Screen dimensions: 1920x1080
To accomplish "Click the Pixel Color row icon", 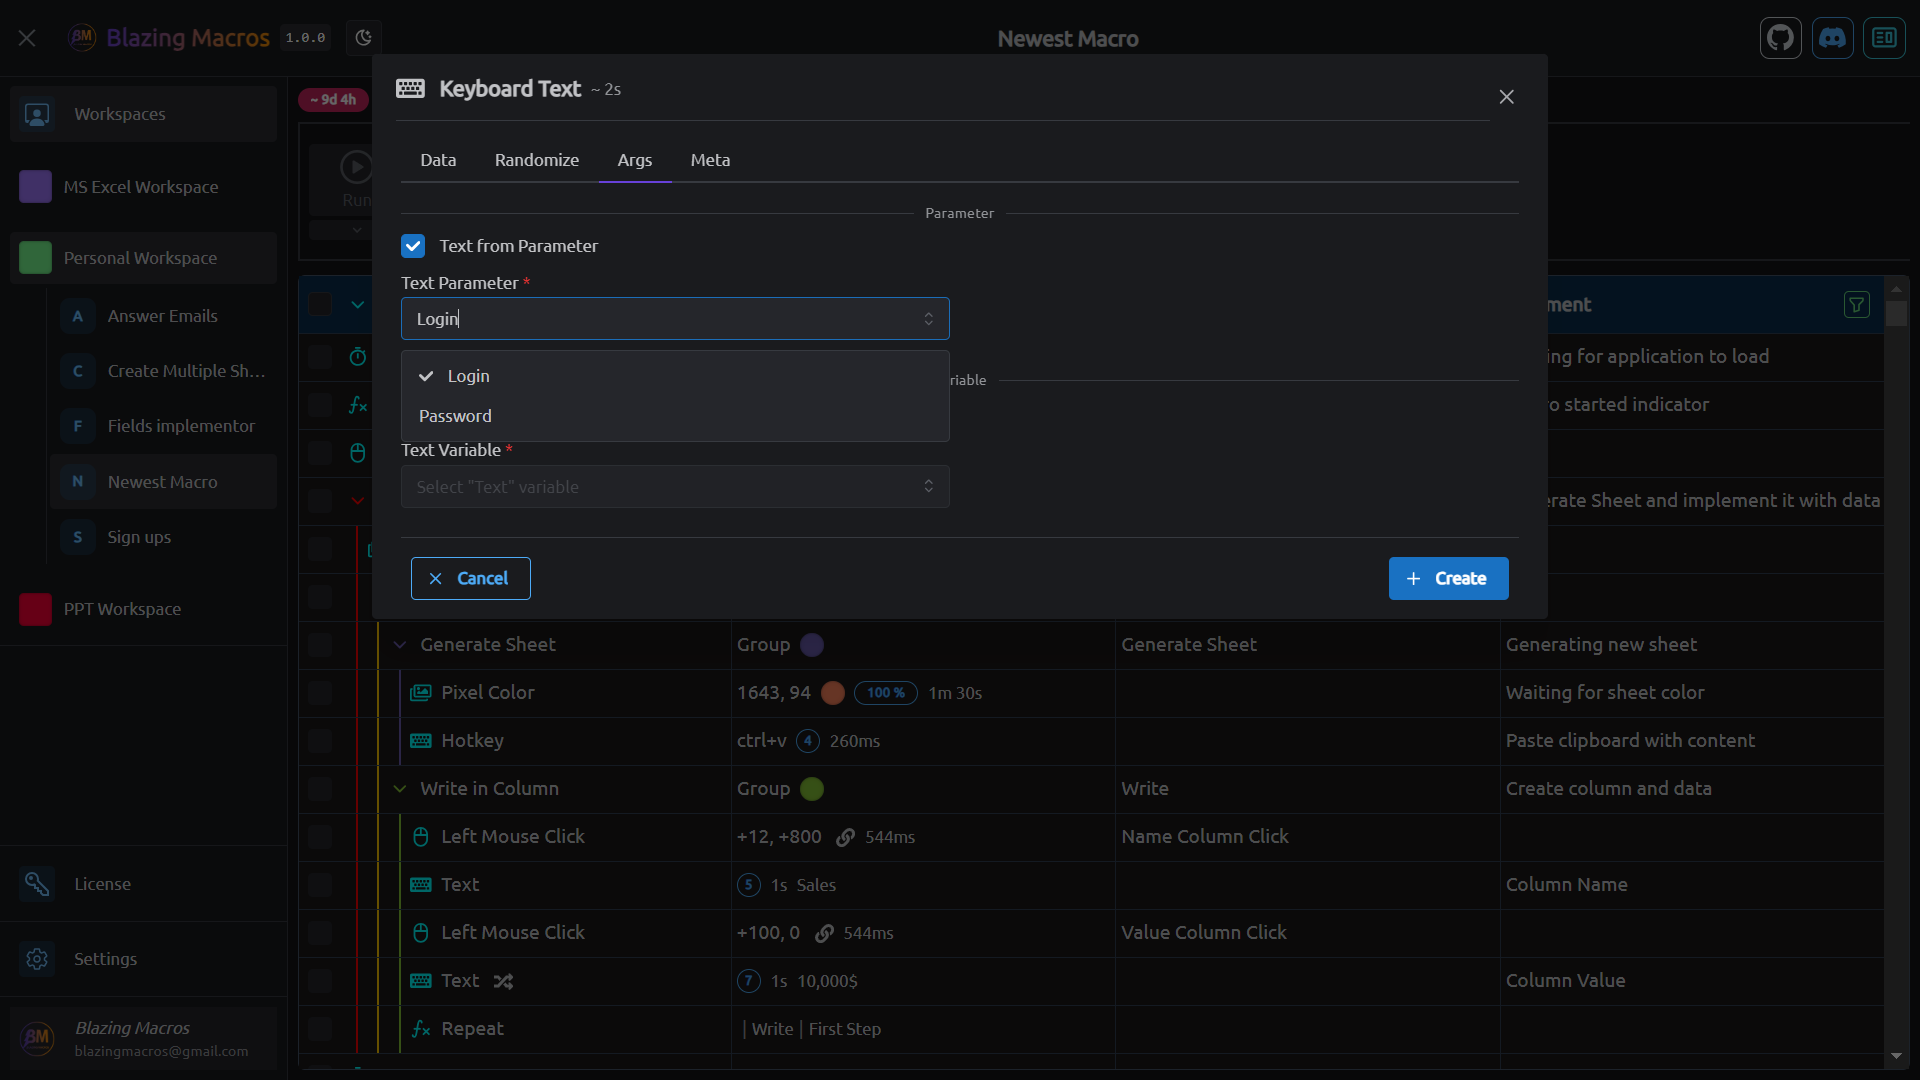I will click(421, 693).
